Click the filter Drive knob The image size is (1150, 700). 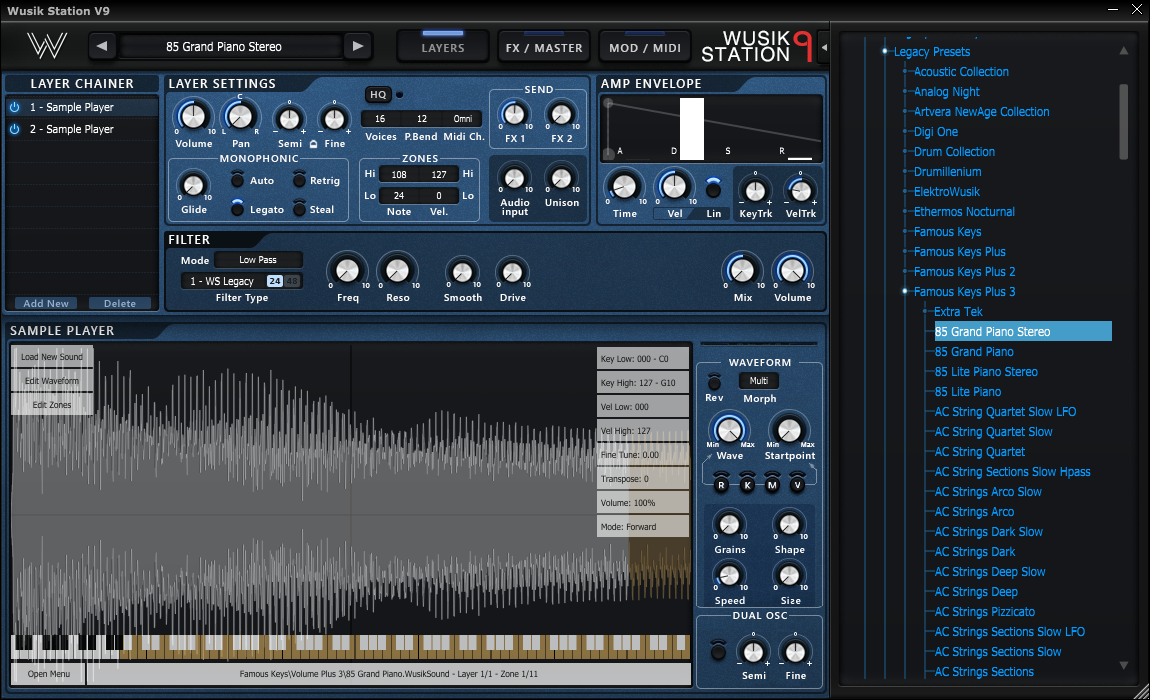click(x=512, y=273)
